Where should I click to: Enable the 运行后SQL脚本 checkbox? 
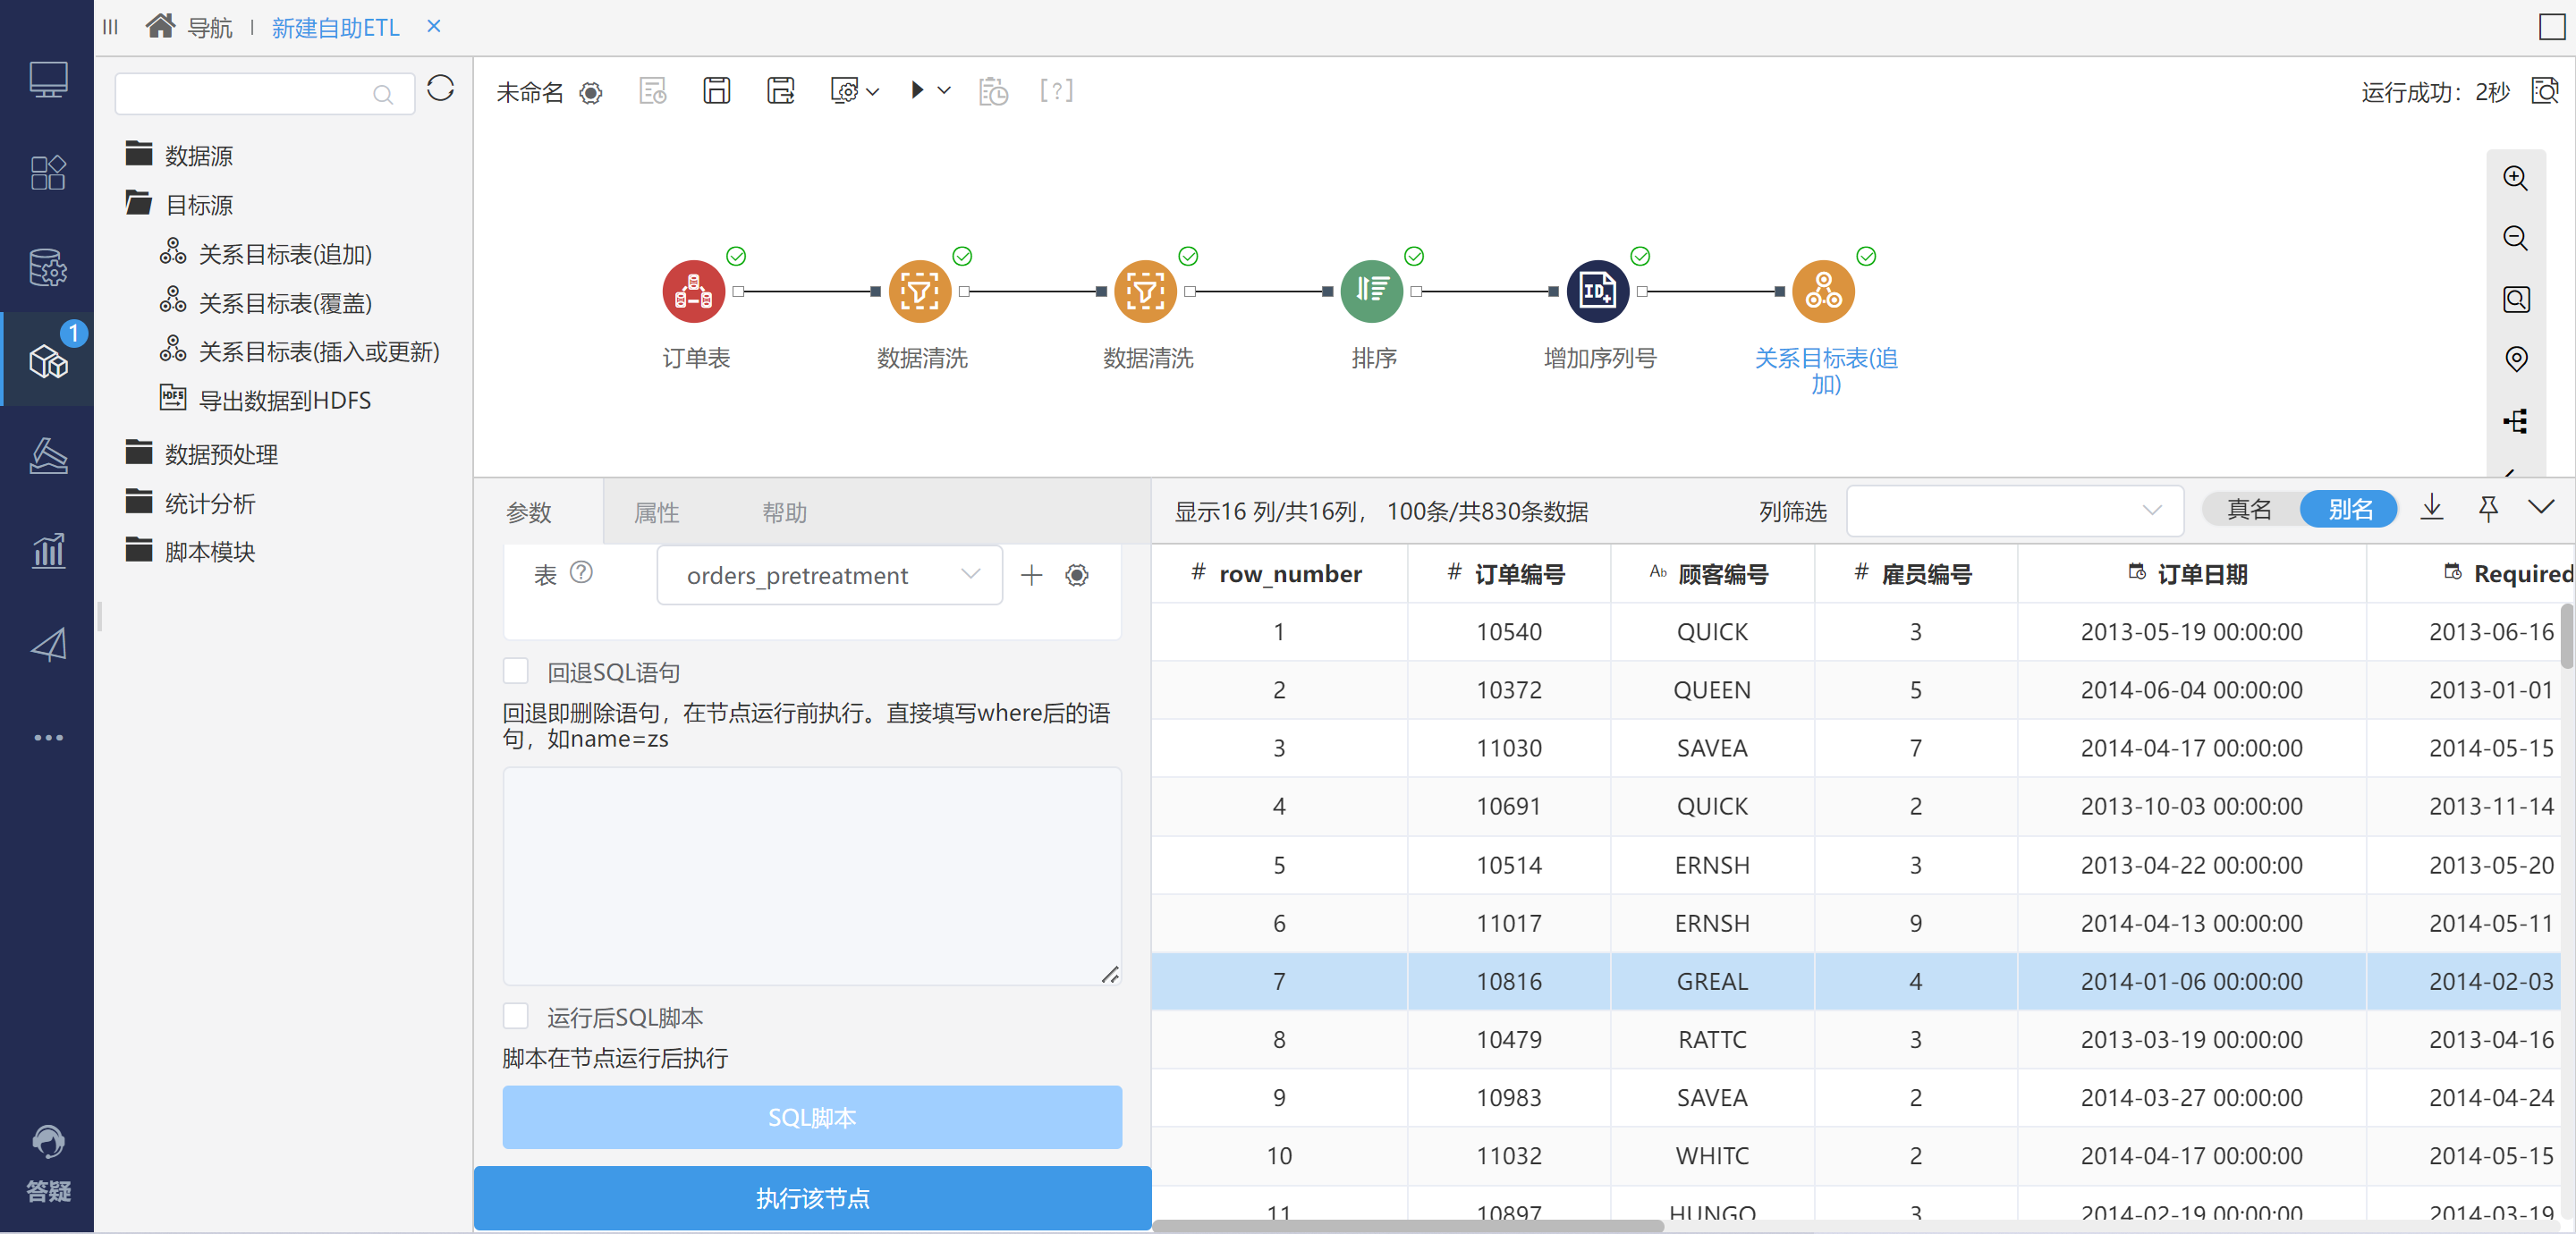click(515, 1016)
